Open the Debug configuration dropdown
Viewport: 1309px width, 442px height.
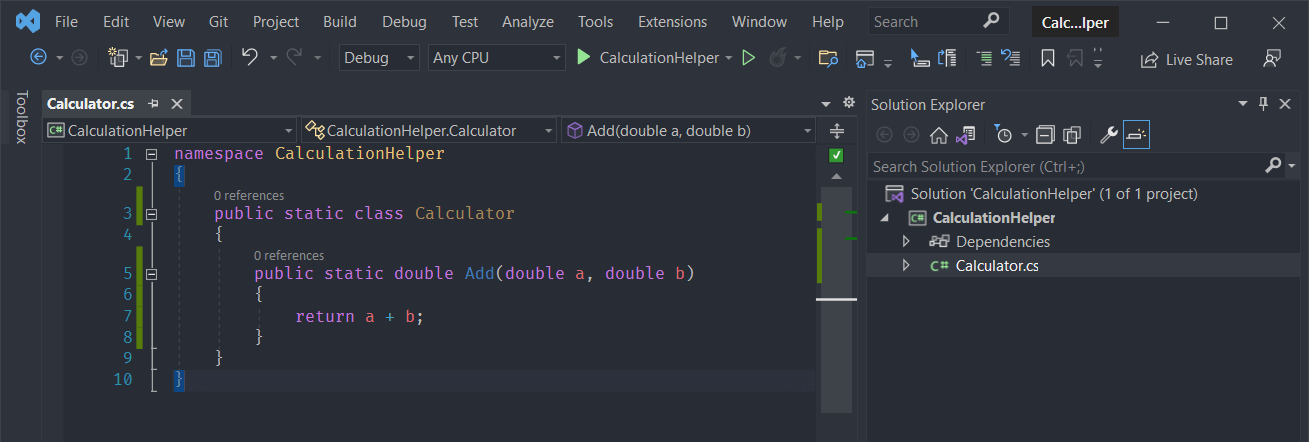(x=380, y=58)
